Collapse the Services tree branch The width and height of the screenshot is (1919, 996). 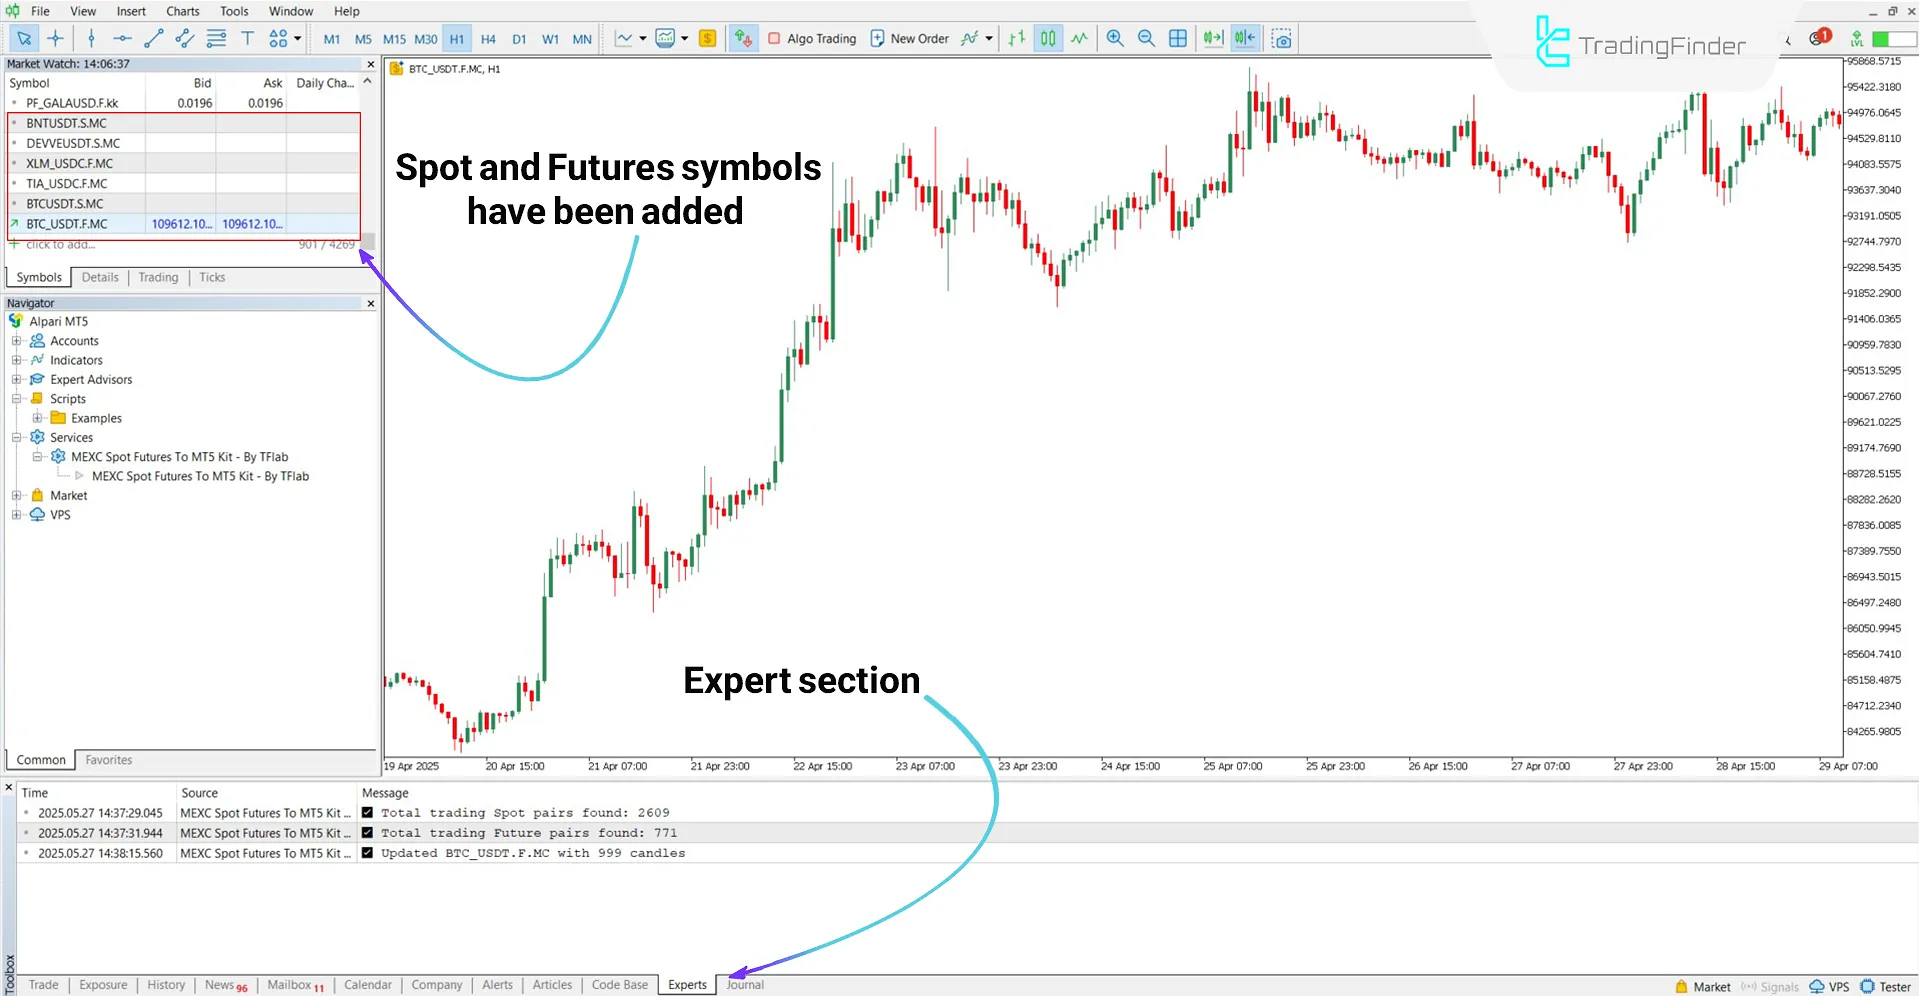[16, 437]
